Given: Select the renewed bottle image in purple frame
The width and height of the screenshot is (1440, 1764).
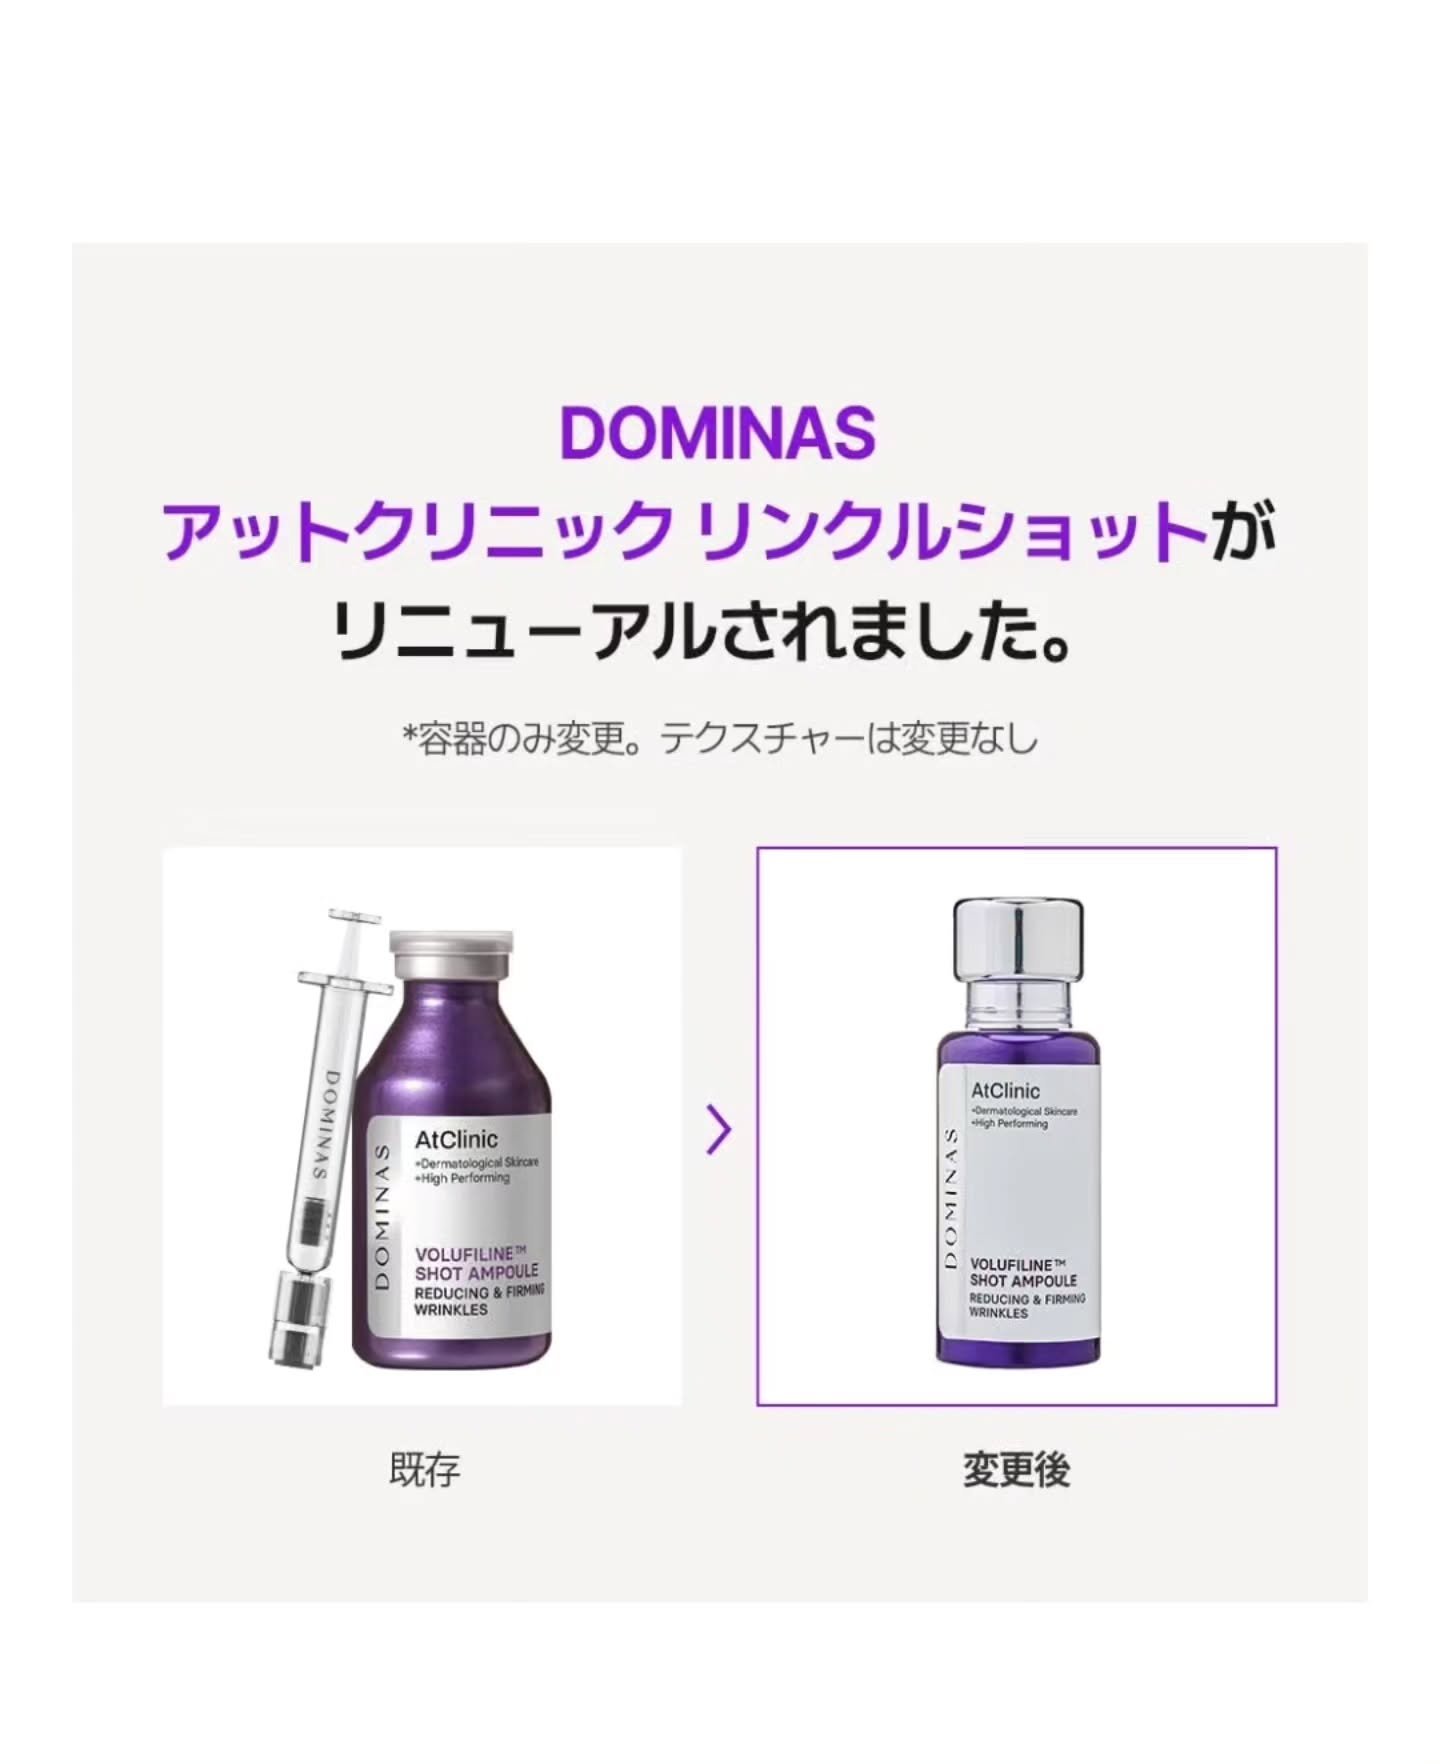Looking at the screenshot, I should tap(1016, 1127).
